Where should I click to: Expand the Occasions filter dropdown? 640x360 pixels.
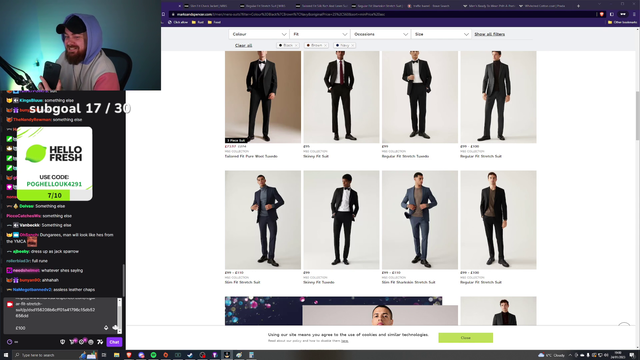tap(380, 34)
